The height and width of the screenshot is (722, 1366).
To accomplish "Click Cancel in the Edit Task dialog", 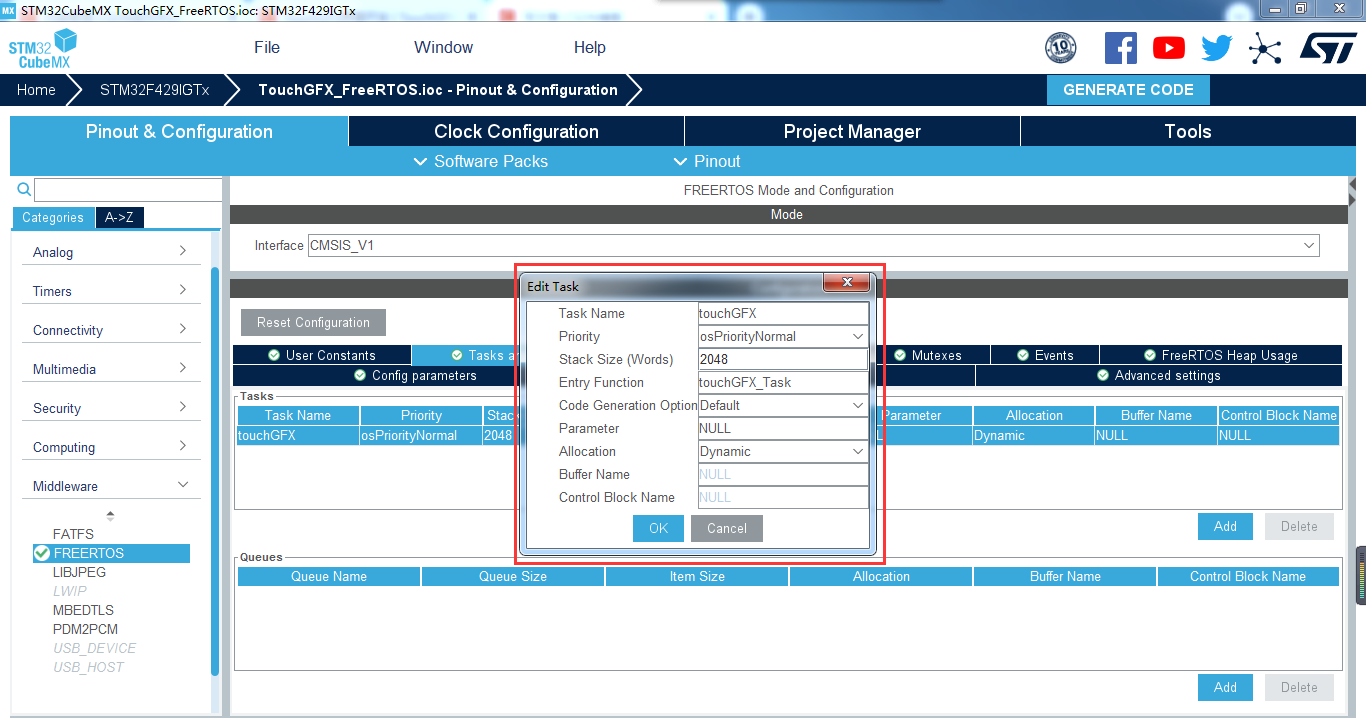I will (x=727, y=528).
